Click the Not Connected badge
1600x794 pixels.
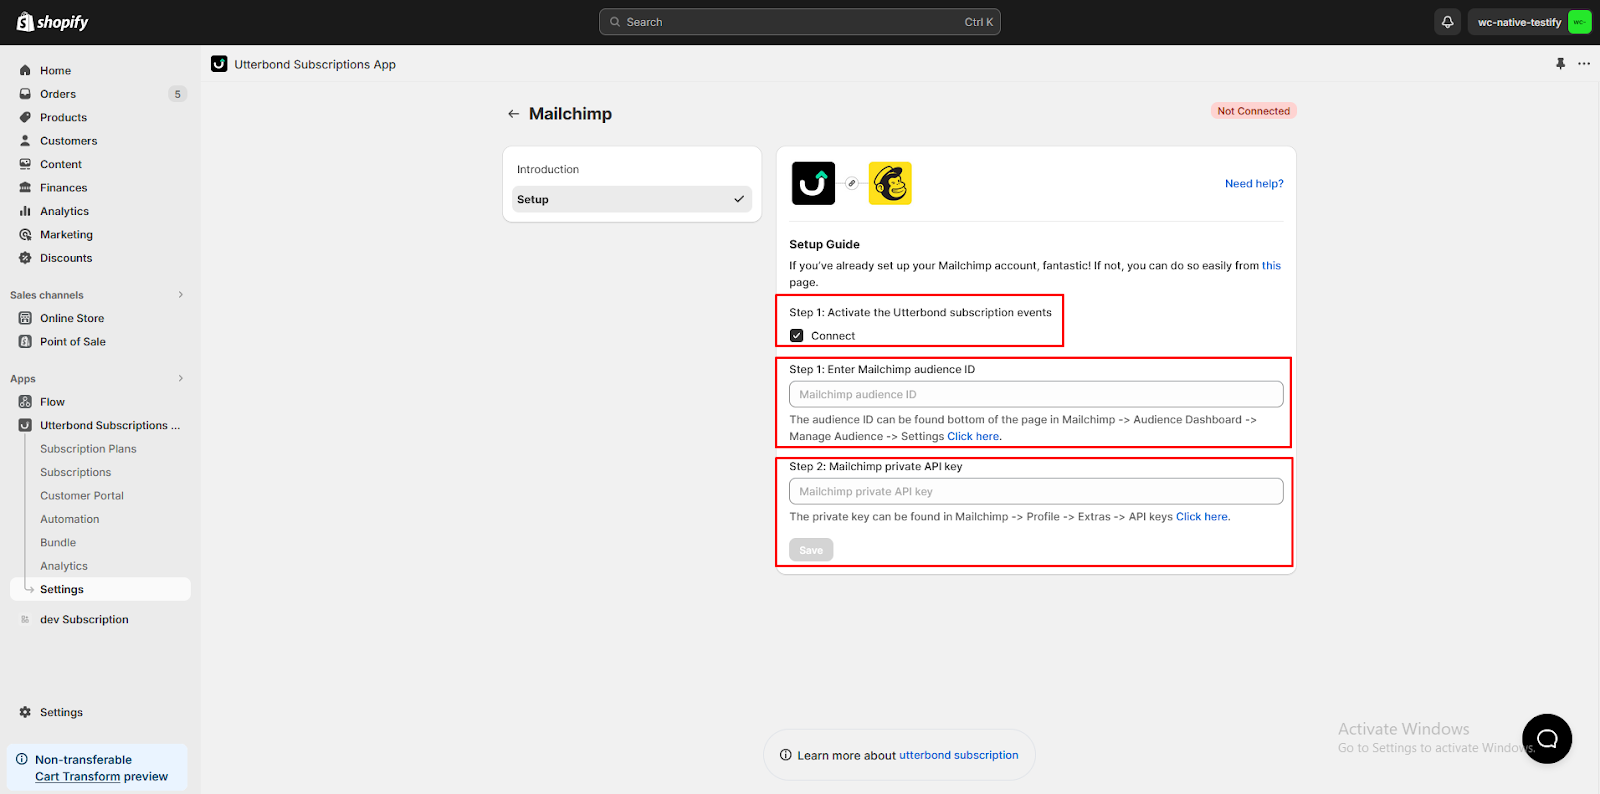[1253, 111]
